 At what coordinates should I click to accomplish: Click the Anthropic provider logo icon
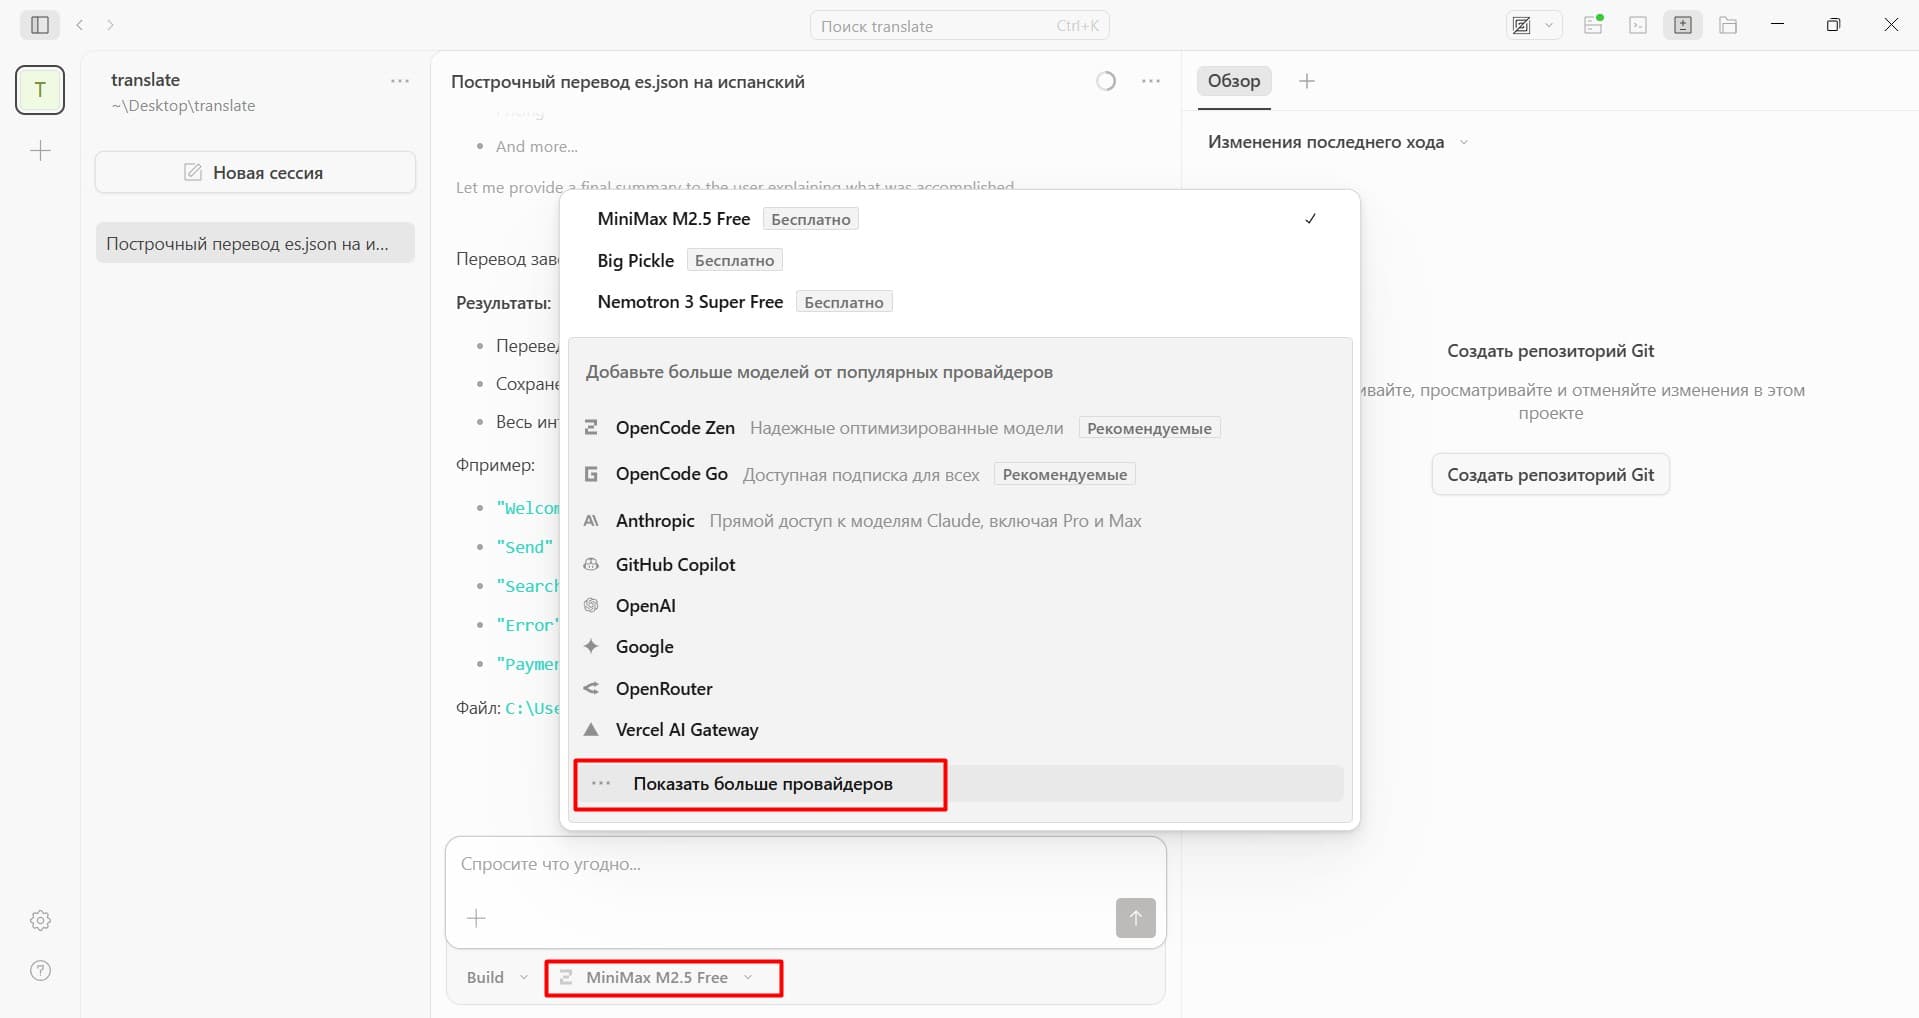(591, 521)
